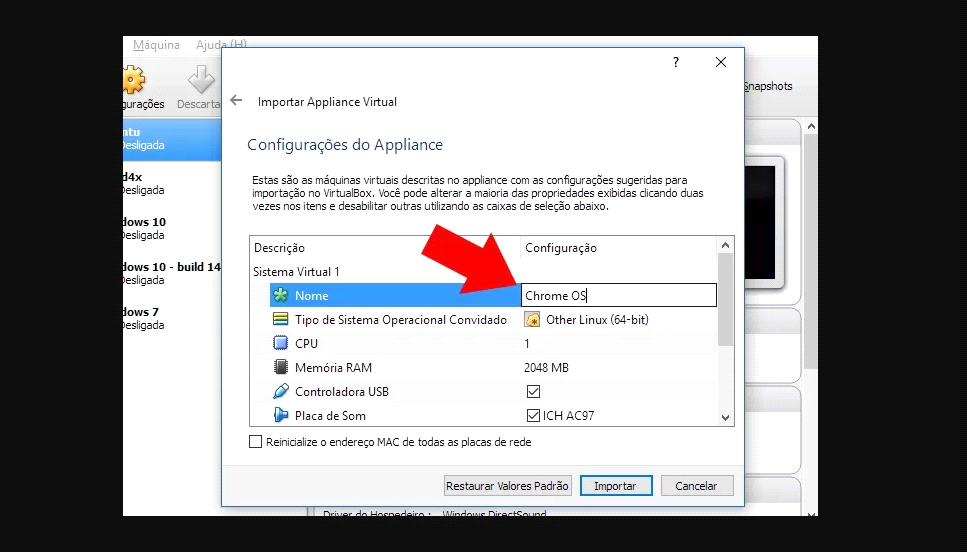
Task: Click the name field containing Chrome OS
Action: click(619, 295)
